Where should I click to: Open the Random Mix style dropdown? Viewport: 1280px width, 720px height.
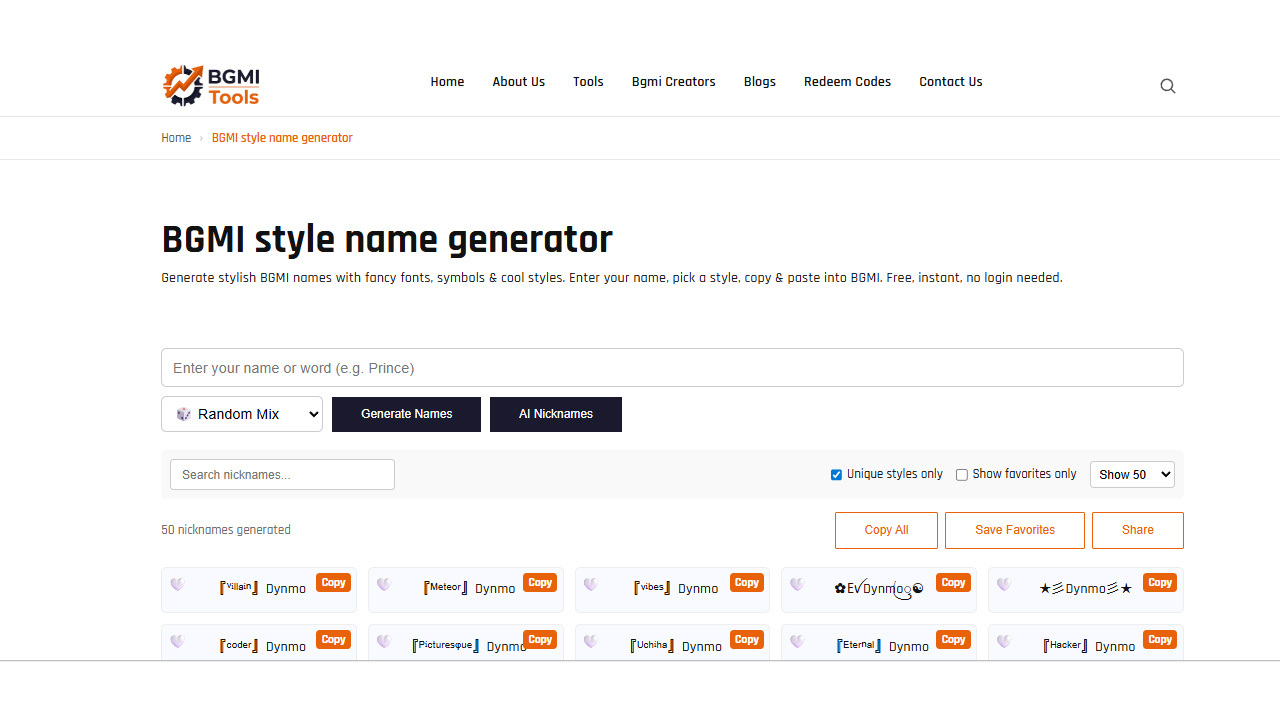(242, 414)
